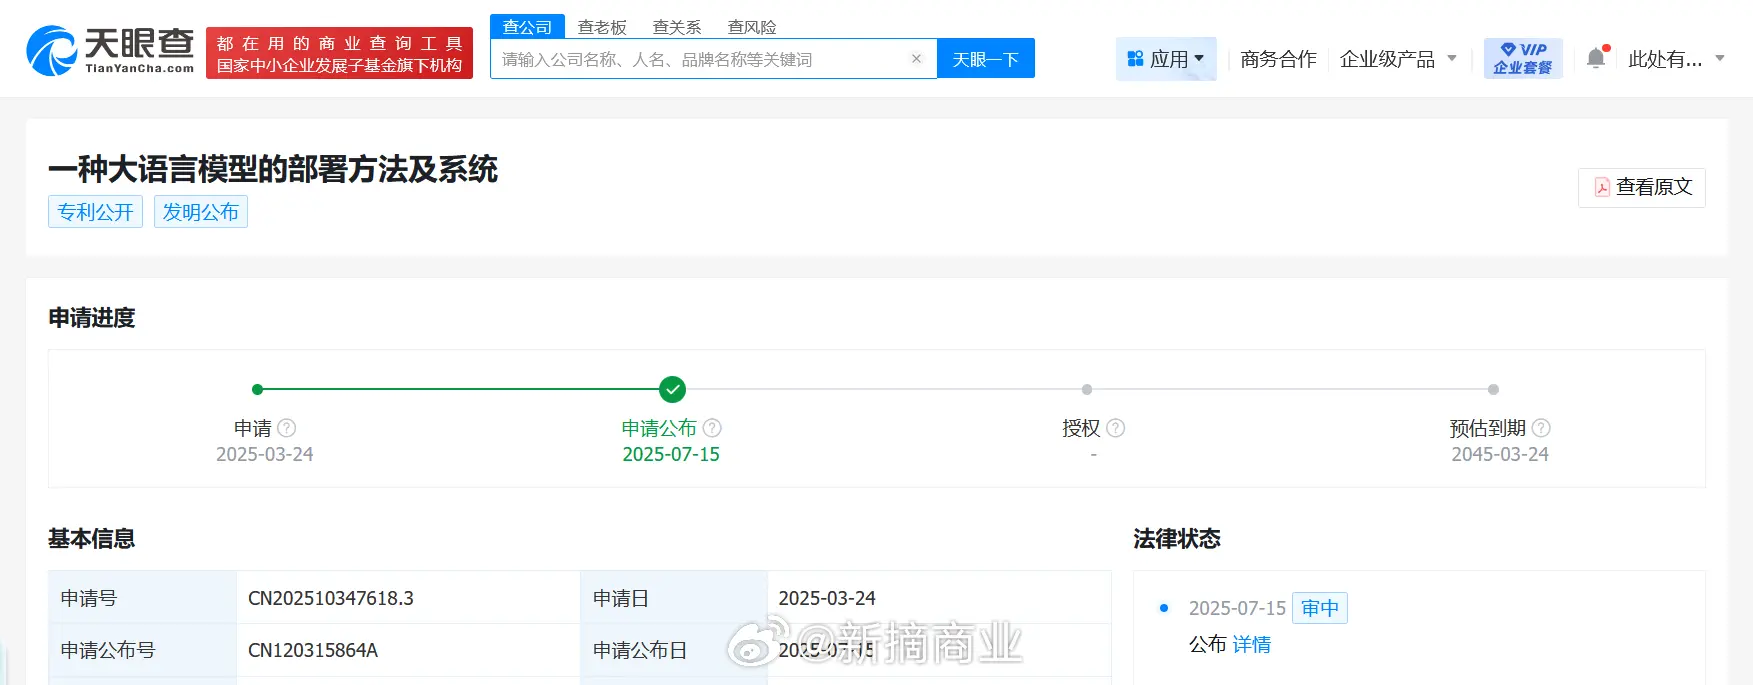This screenshot has height=685, width=1753.
Task: Click the 专利公开 tag
Action: pyautogui.click(x=96, y=212)
